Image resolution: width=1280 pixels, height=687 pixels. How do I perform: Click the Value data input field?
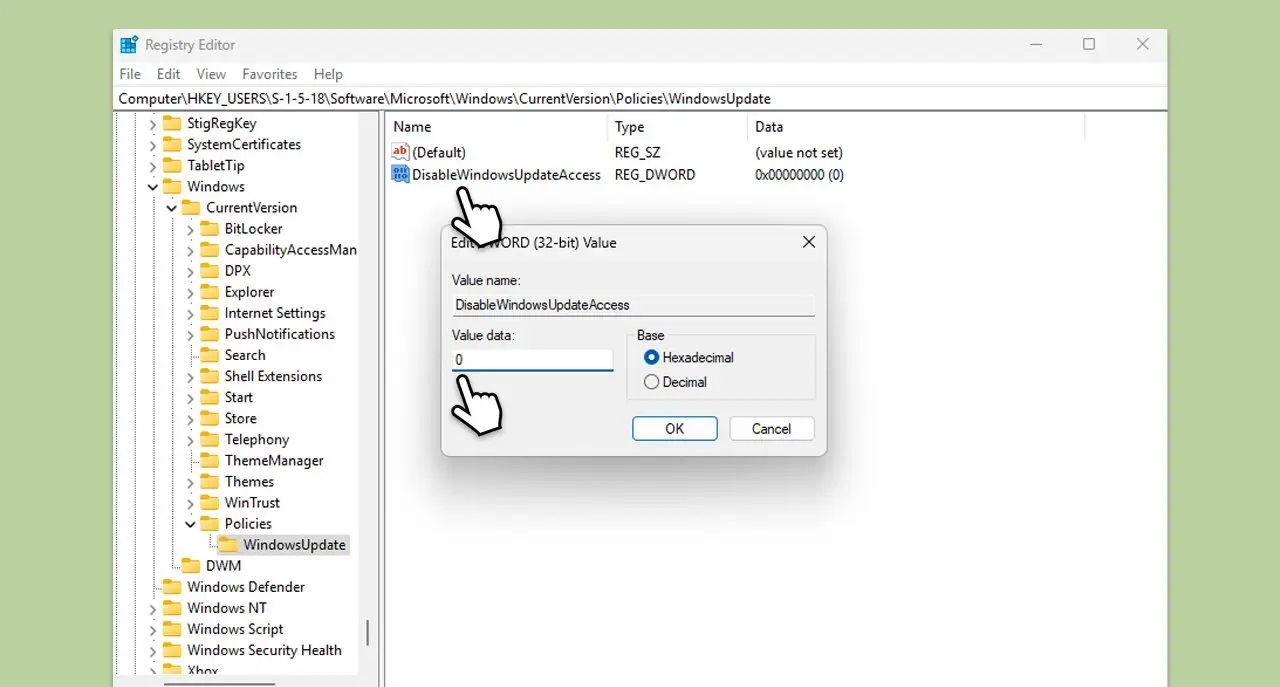(532, 359)
